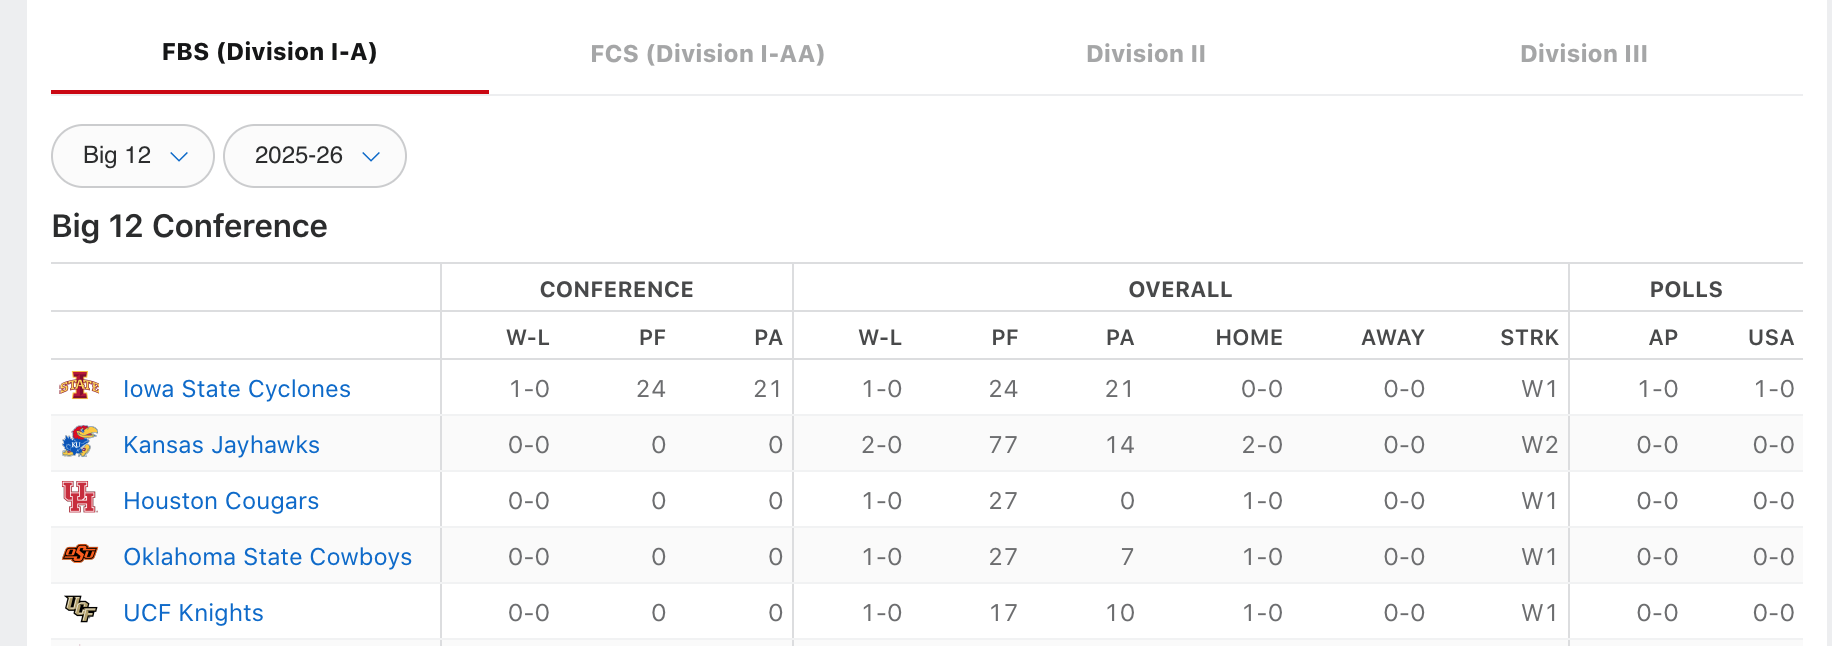Open the Iowa State Cyclones team link
The width and height of the screenshot is (1832, 646).
237,389
